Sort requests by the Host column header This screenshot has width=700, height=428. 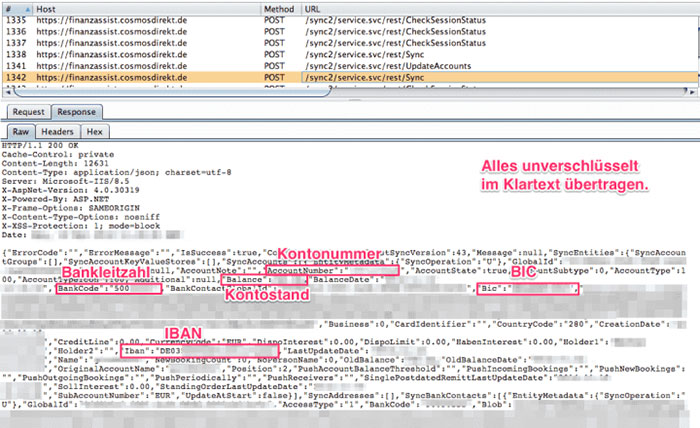[146, 9]
